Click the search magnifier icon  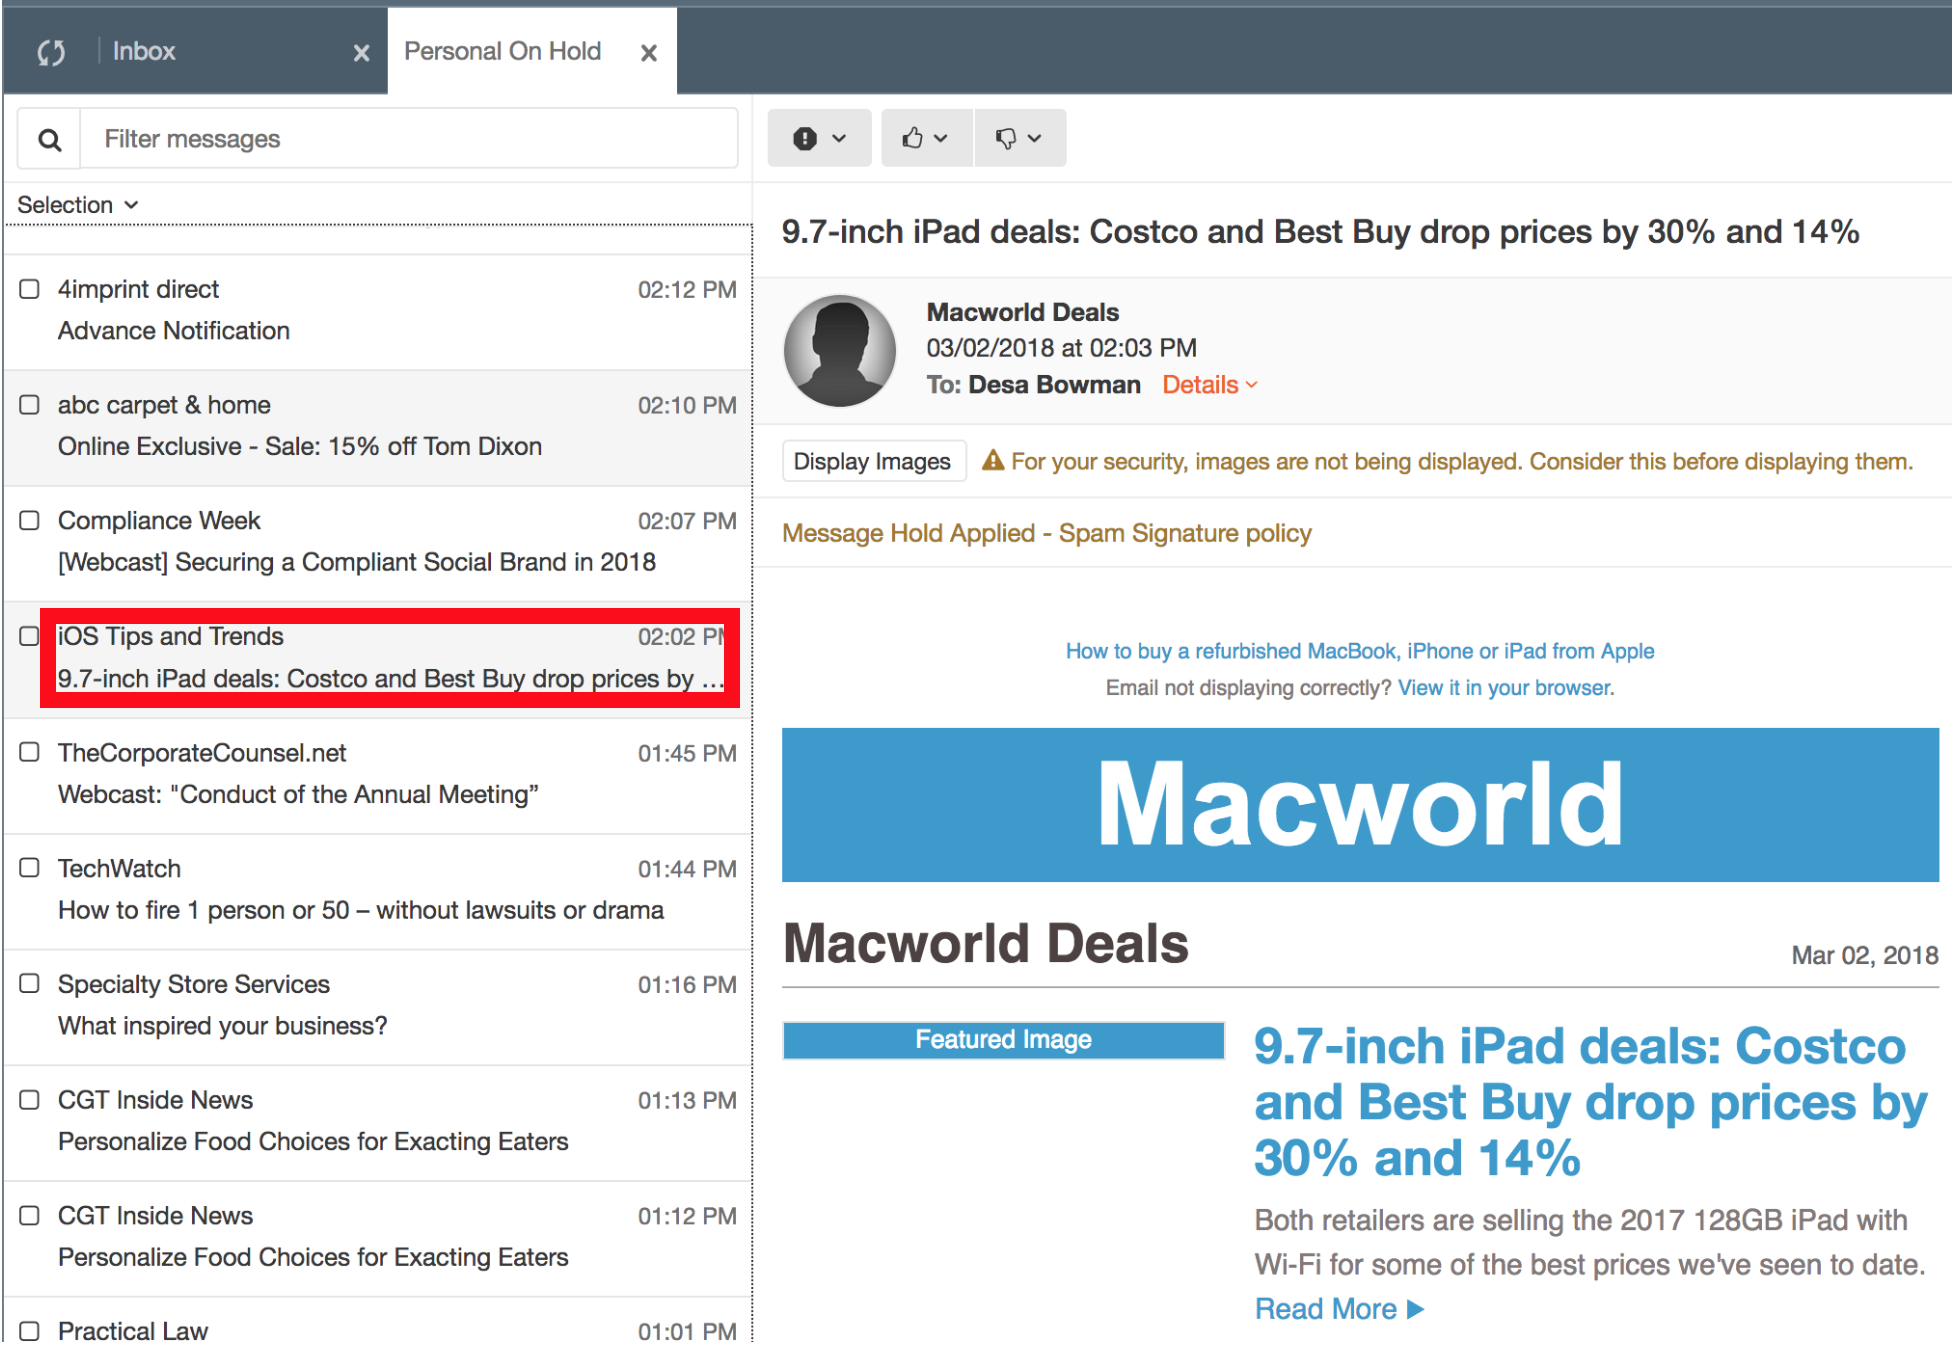pos(49,140)
